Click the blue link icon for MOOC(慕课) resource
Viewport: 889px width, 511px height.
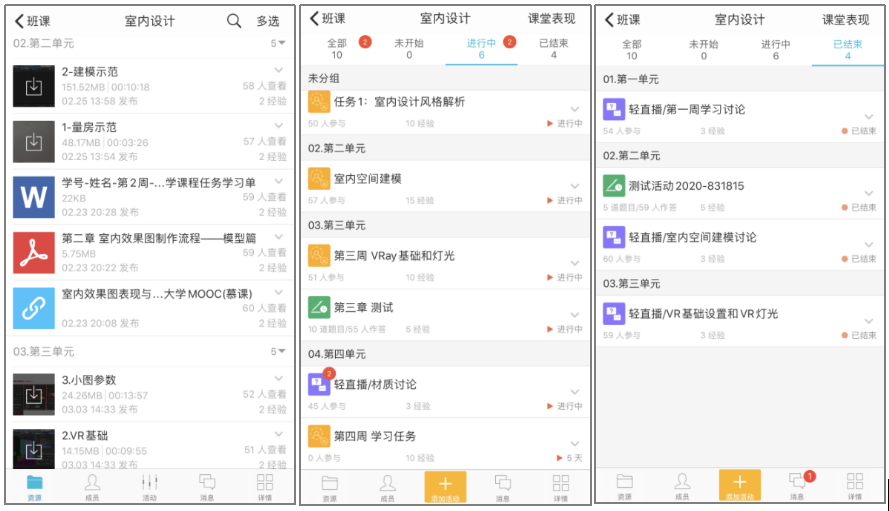coord(34,308)
